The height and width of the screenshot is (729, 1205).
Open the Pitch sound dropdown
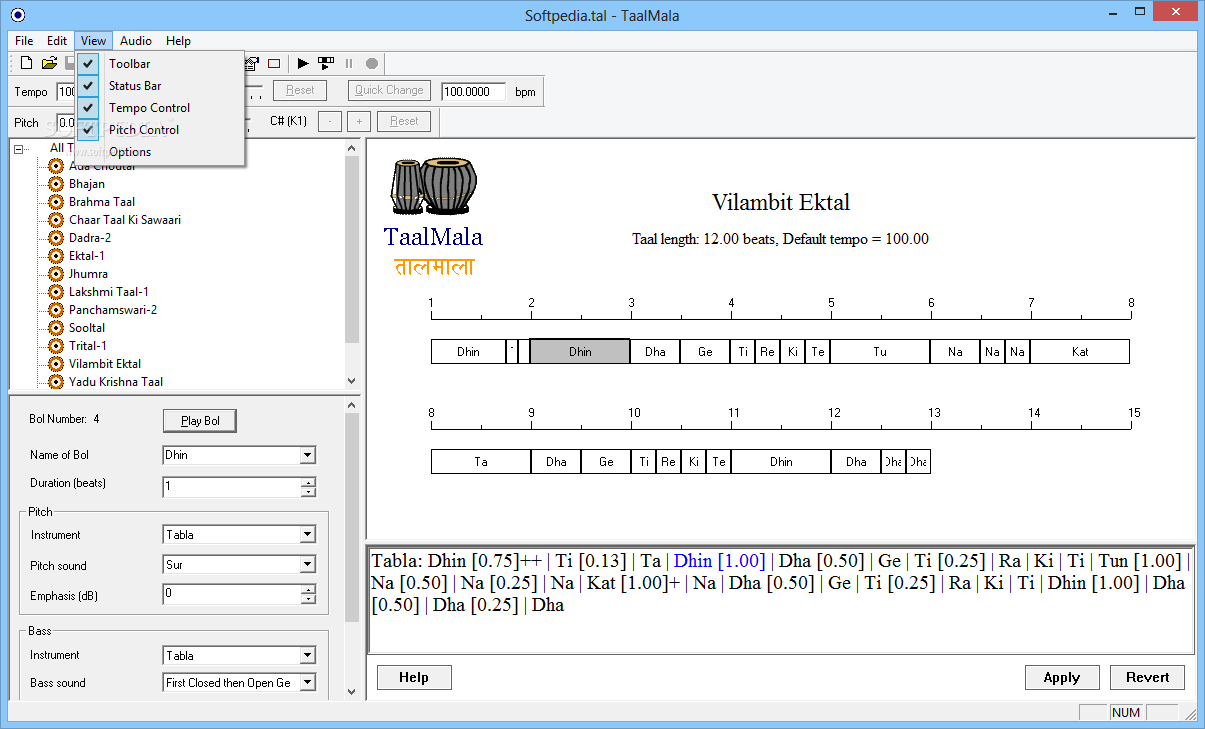308,565
